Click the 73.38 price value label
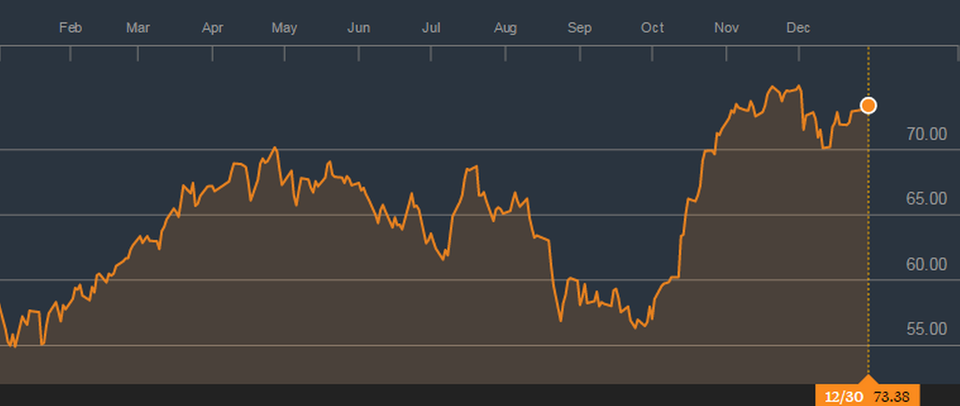The image size is (960, 406). 894,396
